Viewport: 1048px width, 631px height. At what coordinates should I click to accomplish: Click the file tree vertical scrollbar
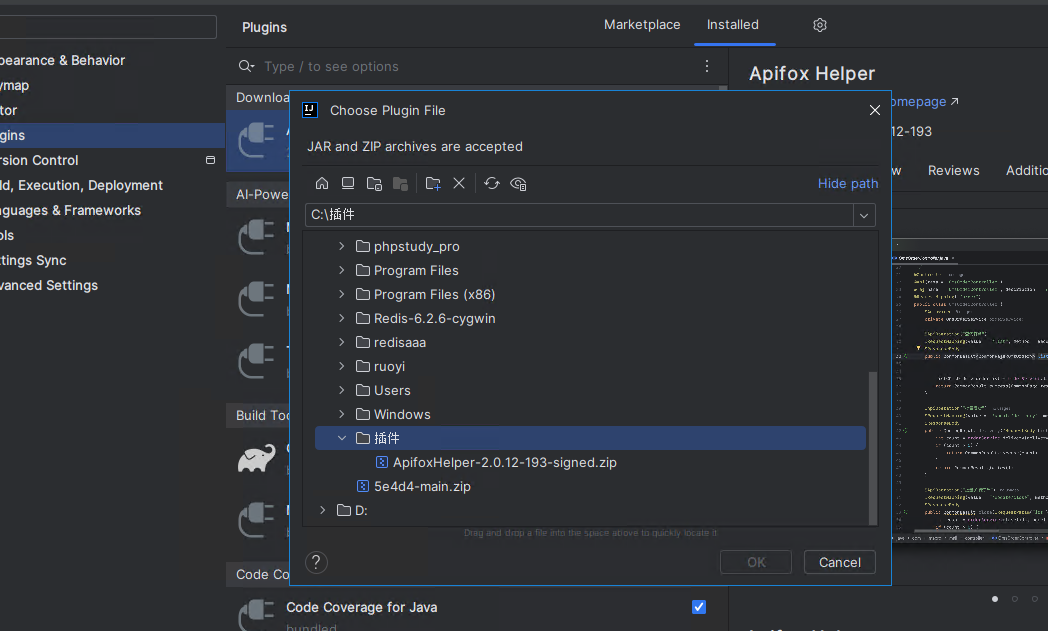(872, 448)
